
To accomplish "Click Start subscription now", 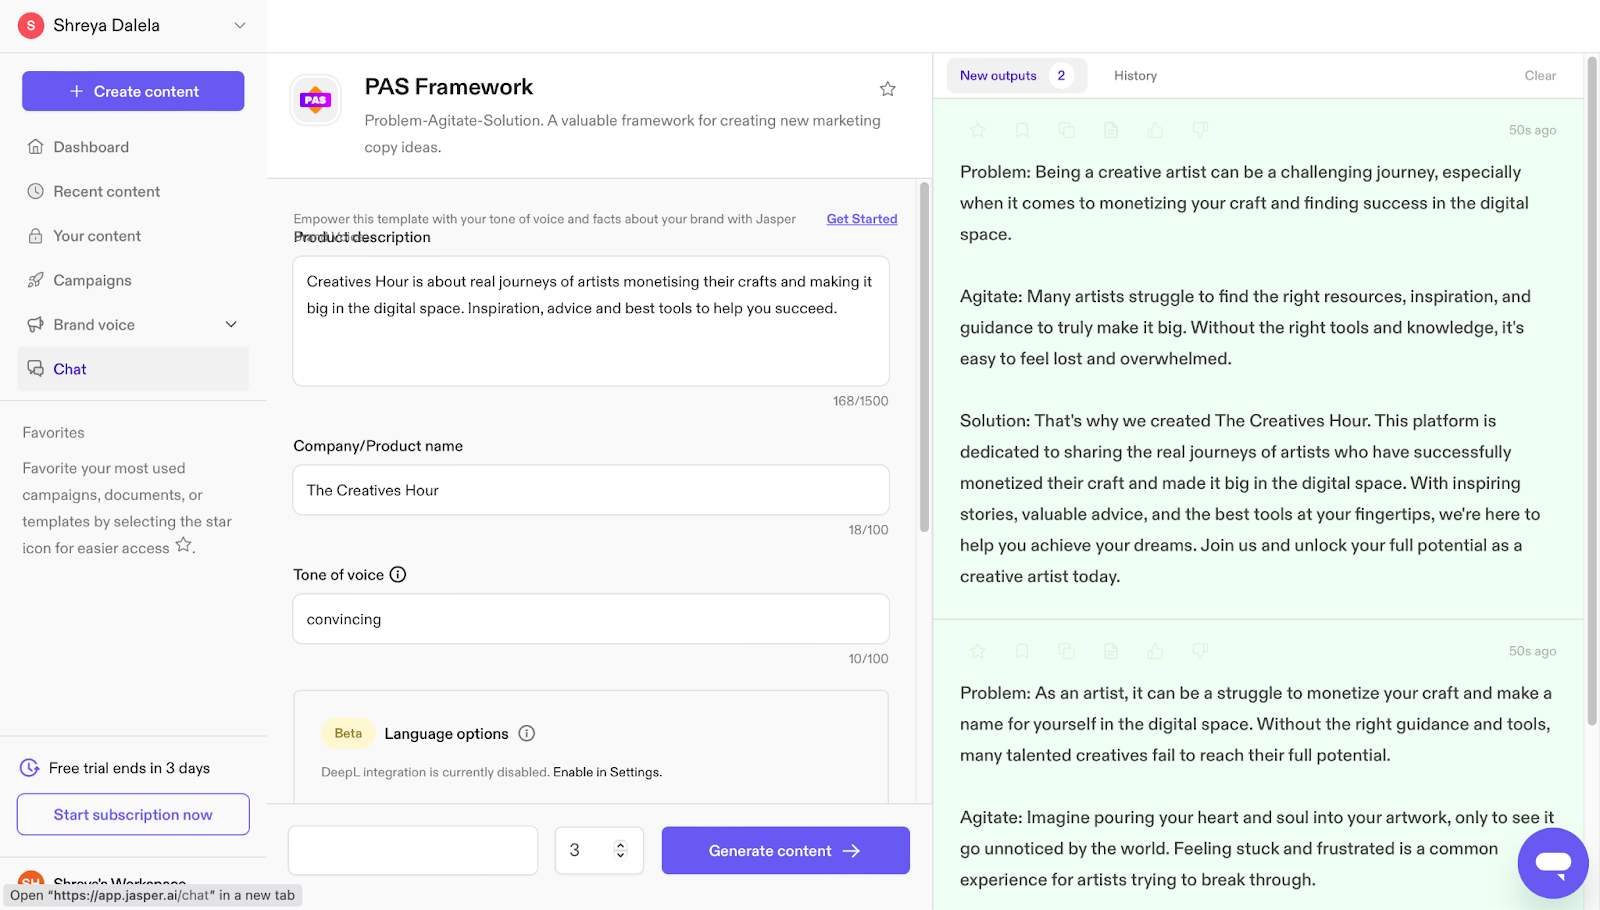I will 133,814.
